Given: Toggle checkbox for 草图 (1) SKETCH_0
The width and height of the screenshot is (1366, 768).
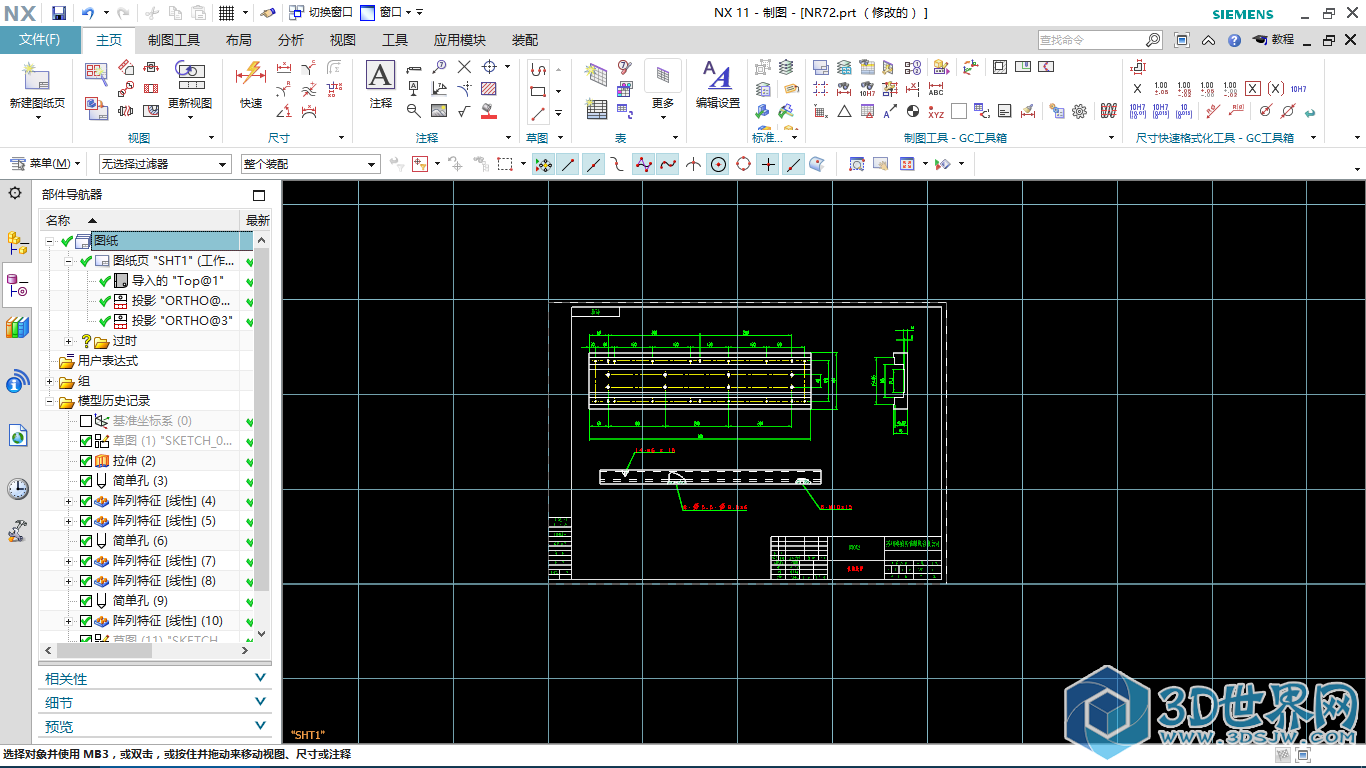Looking at the screenshot, I should point(86,441).
